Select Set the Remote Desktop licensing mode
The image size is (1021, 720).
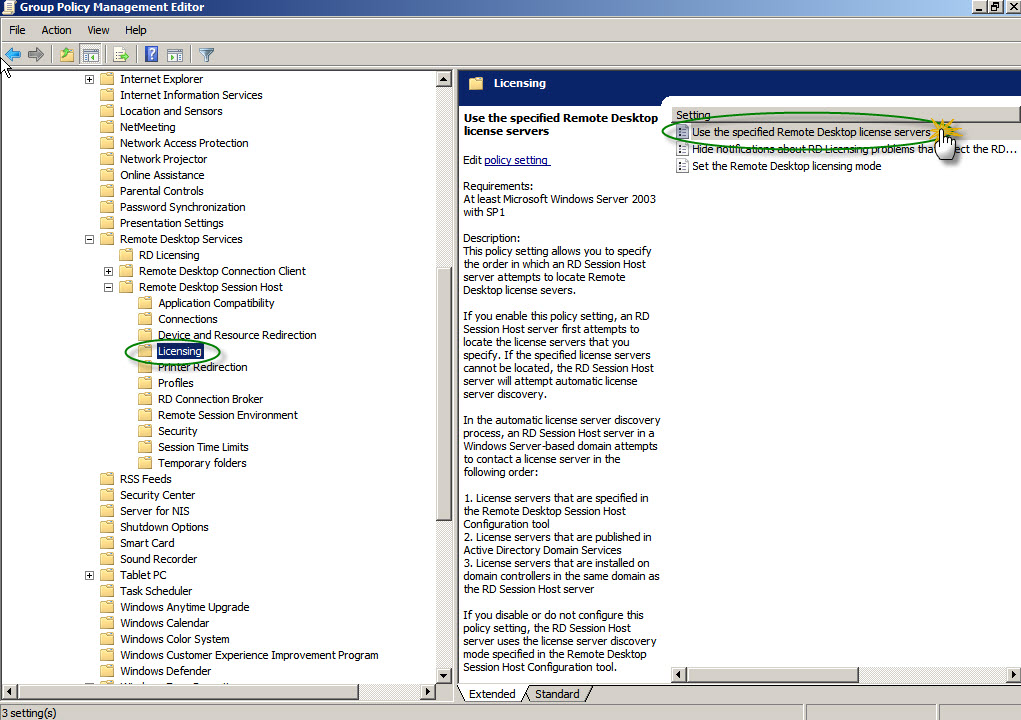(x=787, y=166)
